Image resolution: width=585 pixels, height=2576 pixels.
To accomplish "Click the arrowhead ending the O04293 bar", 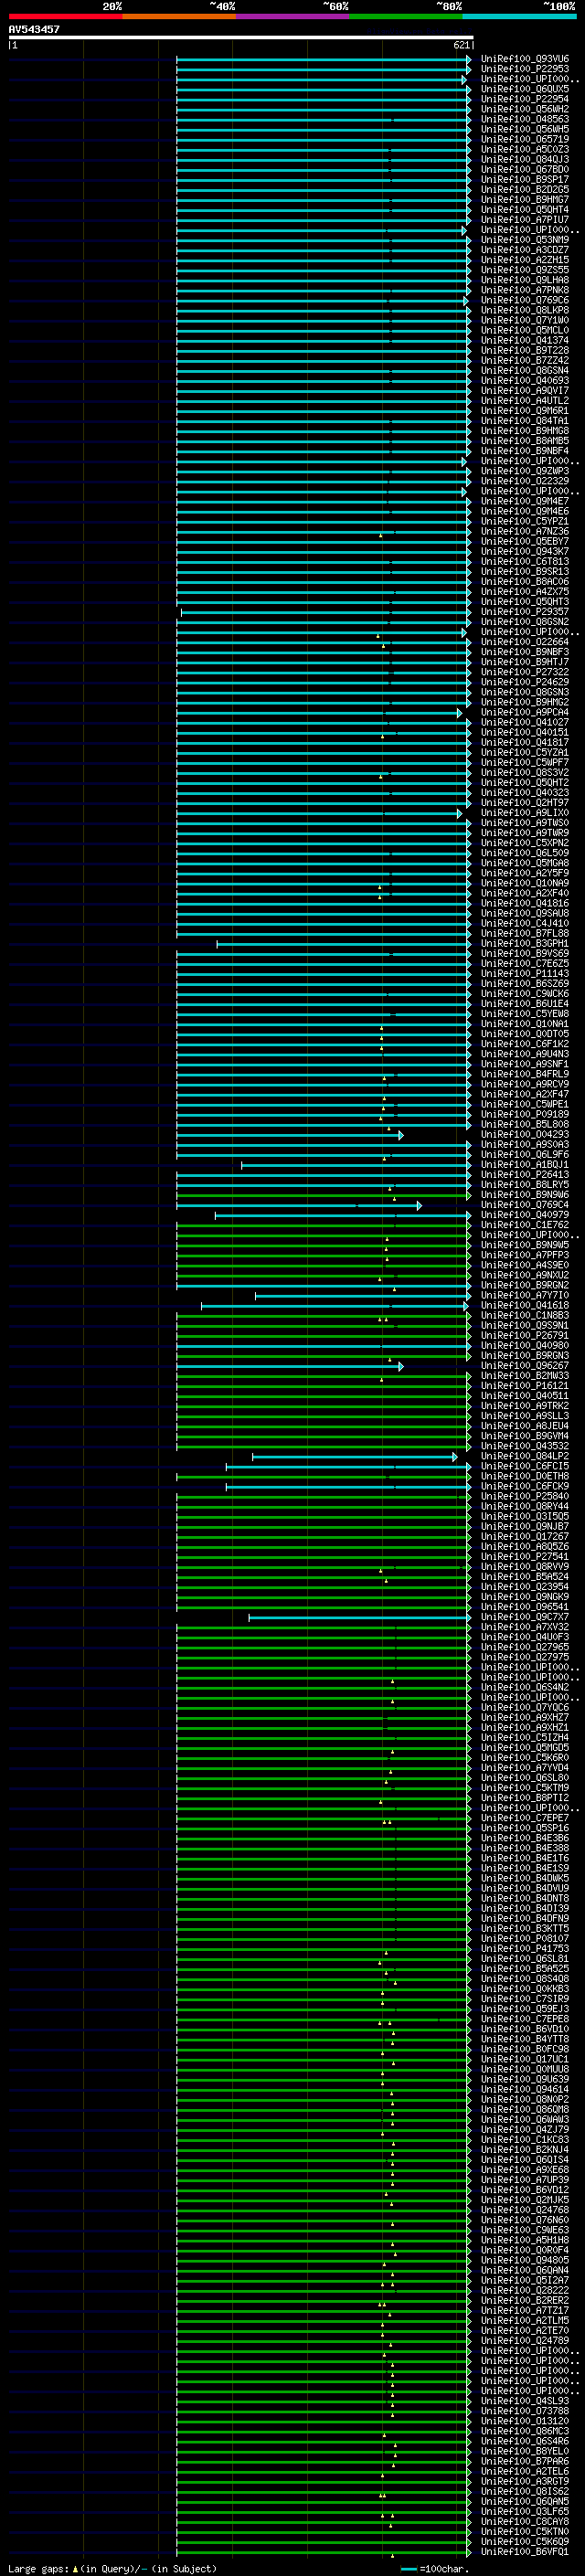I will [x=401, y=1135].
